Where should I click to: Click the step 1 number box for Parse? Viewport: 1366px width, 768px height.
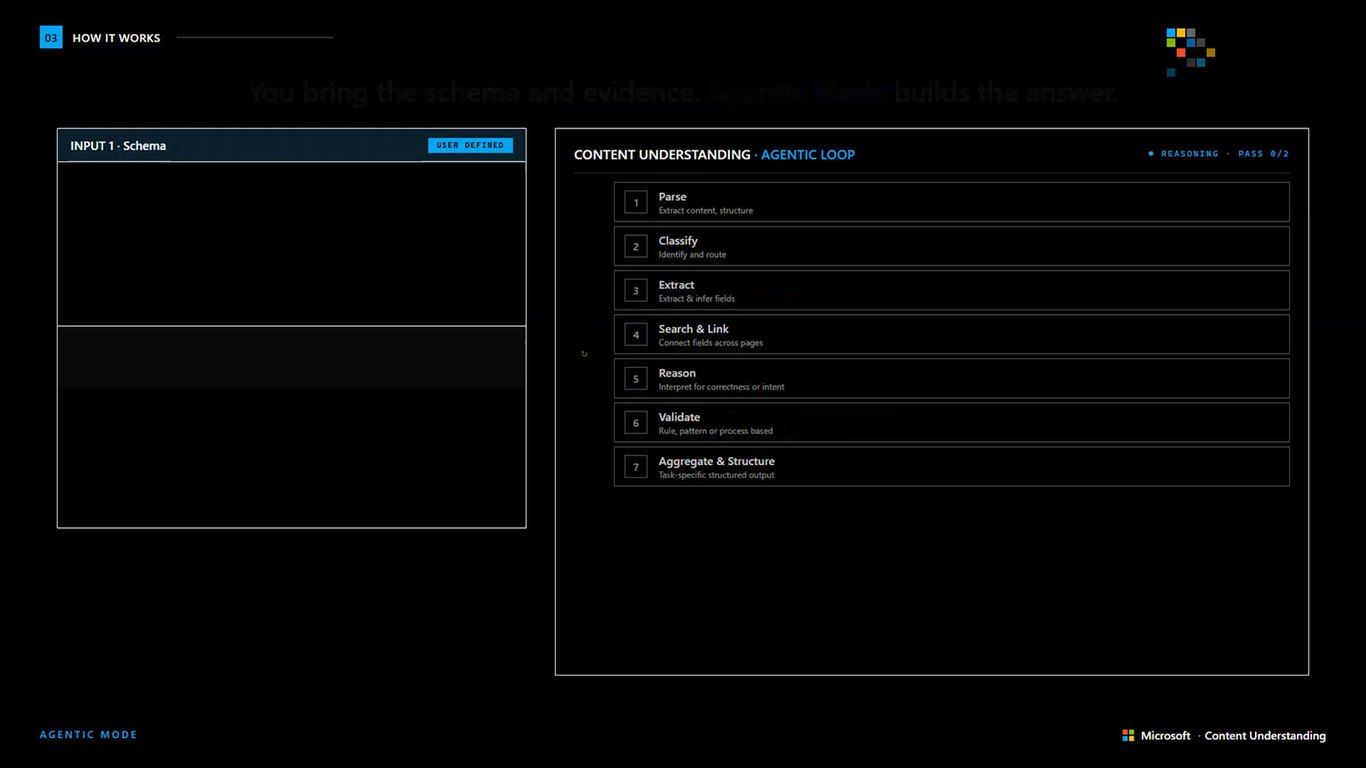pyautogui.click(x=636, y=202)
